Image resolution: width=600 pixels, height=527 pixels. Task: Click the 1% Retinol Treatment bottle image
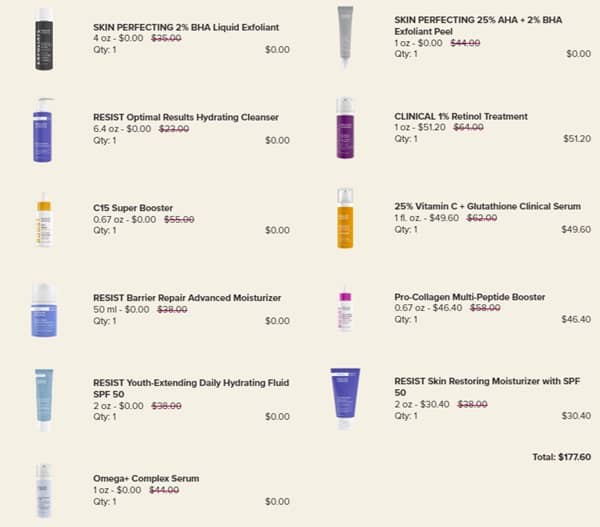[345, 129]
